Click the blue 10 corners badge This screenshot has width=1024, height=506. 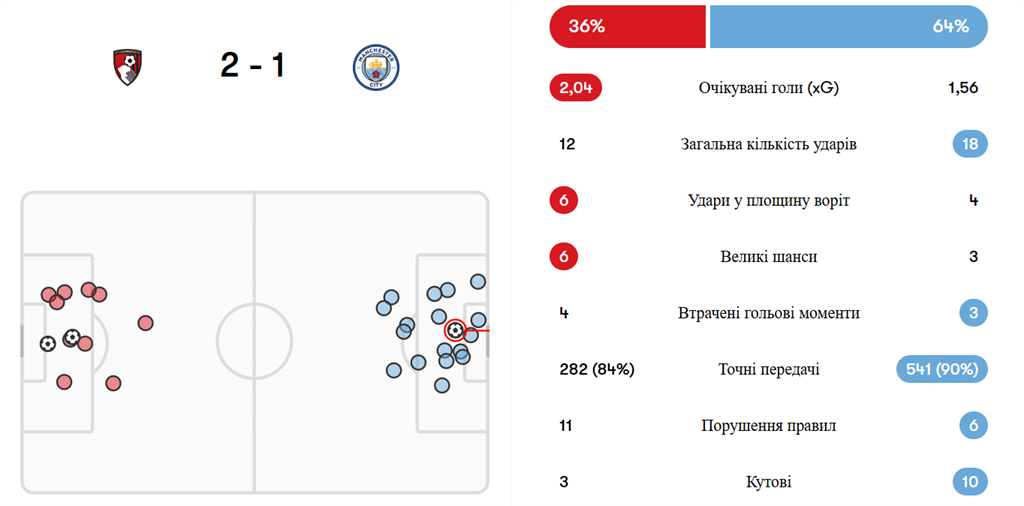tap(970, 482)
